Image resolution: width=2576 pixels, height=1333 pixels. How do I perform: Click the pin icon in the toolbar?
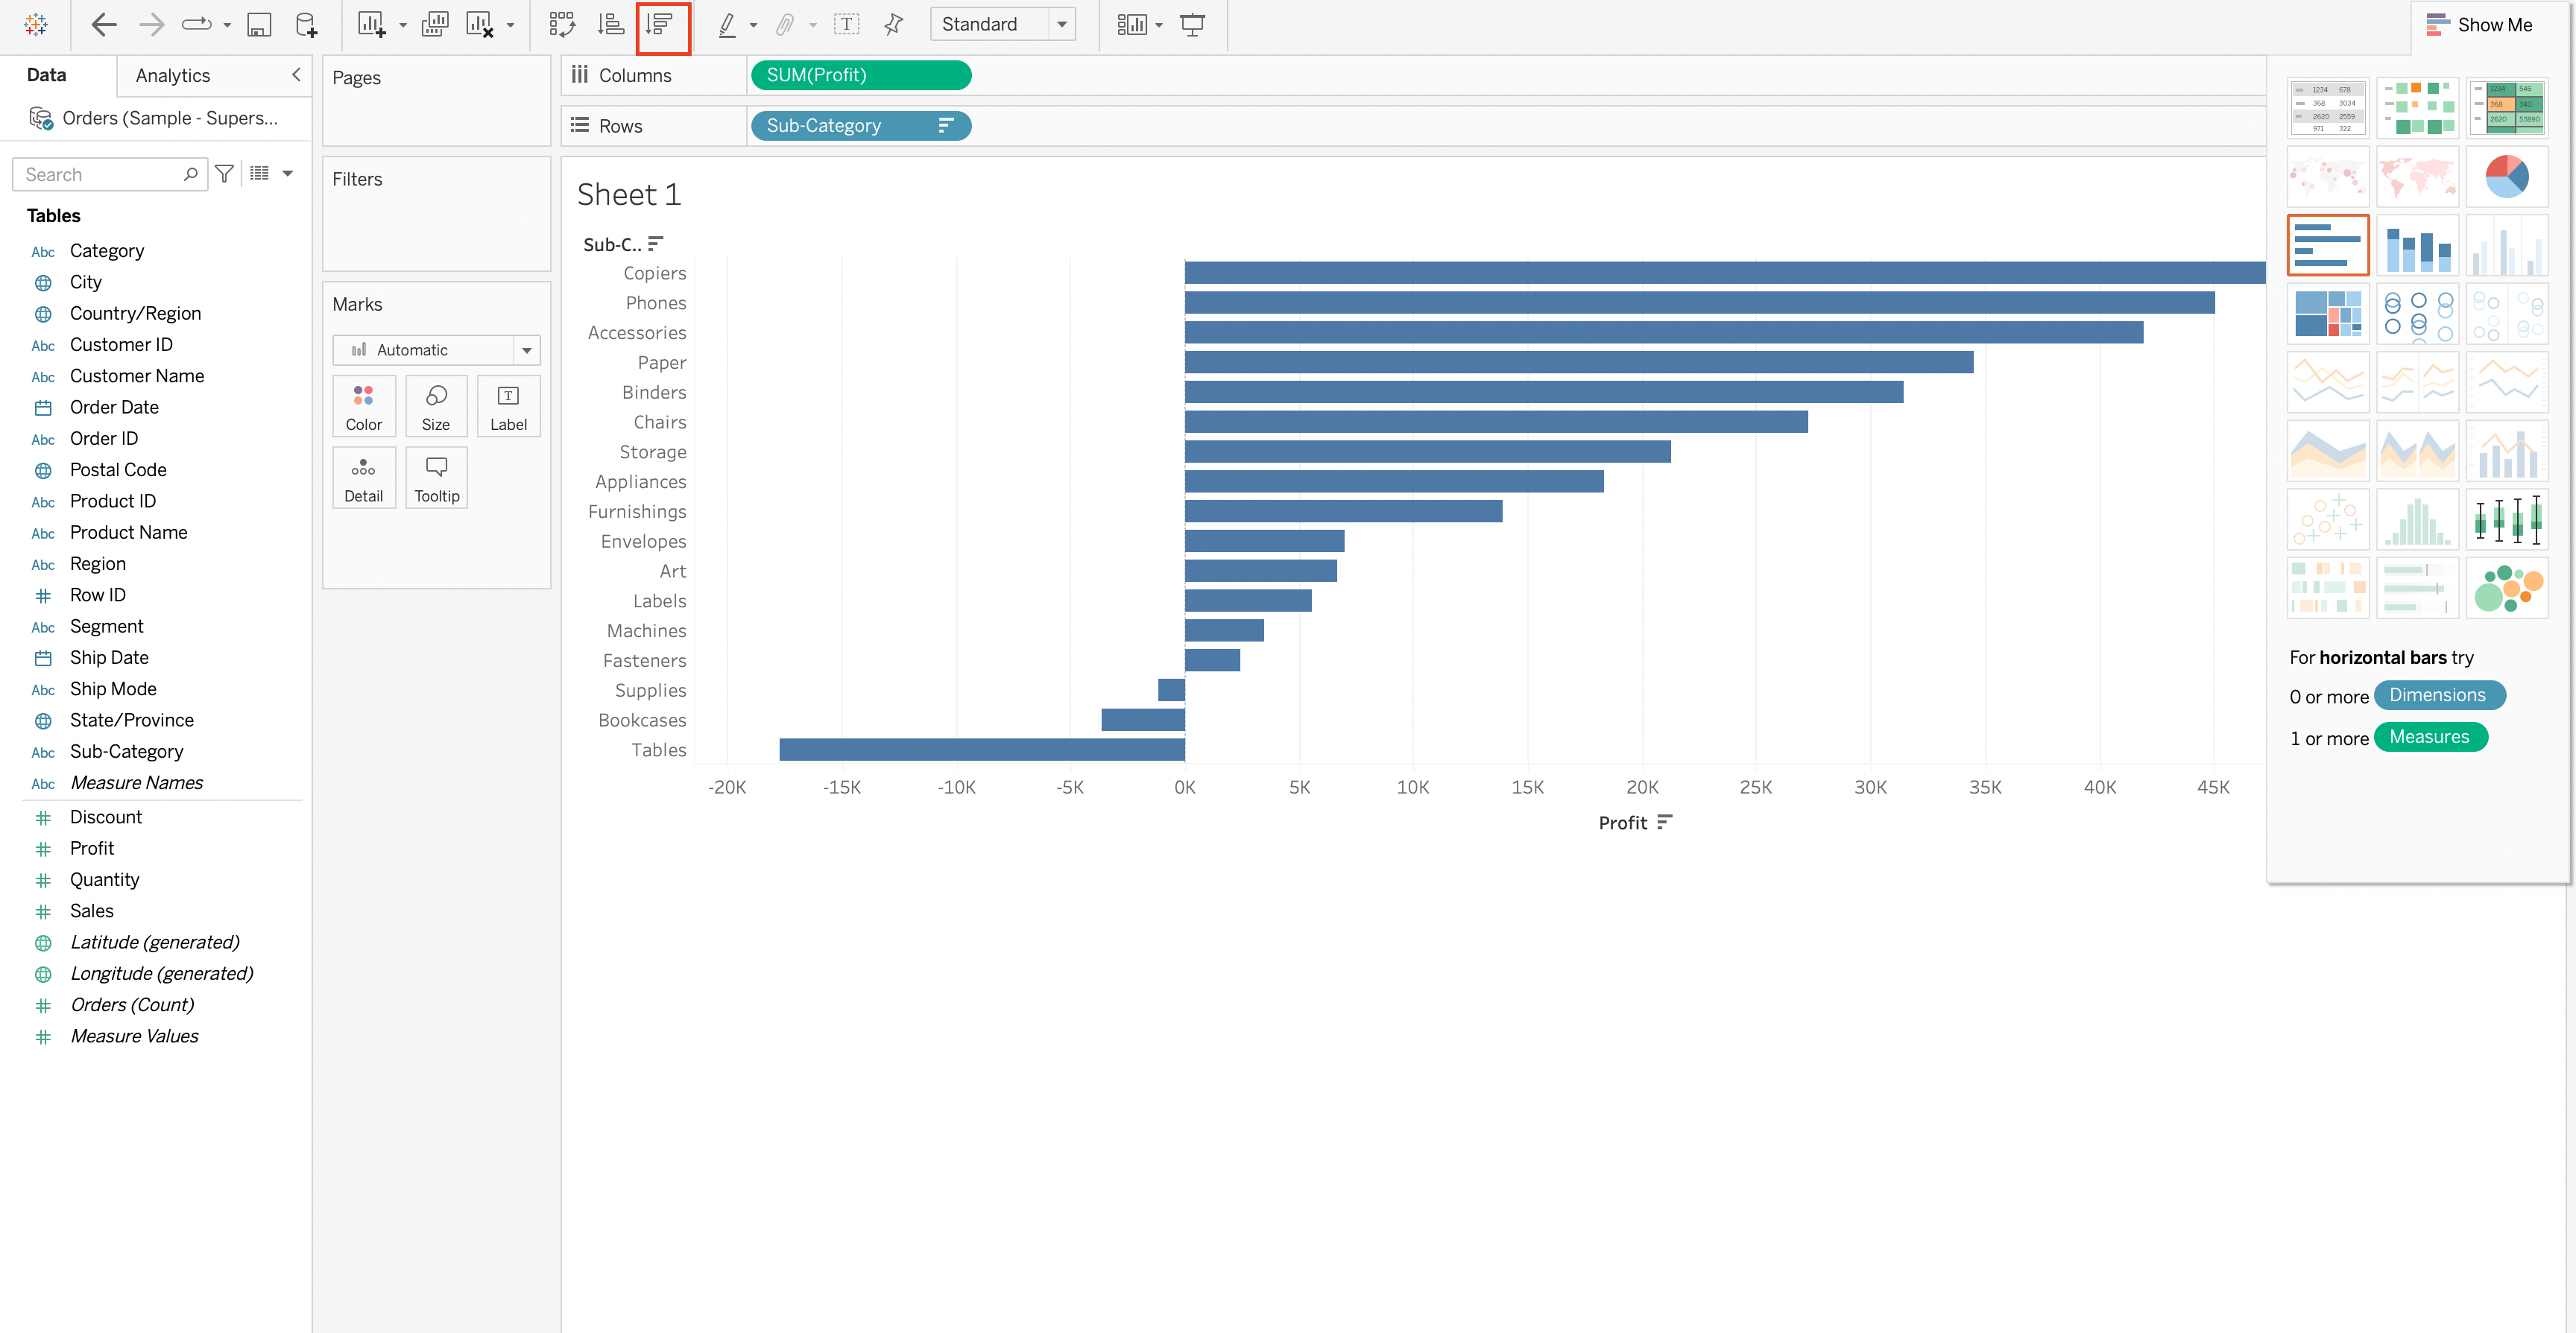[x=892, y=24]
